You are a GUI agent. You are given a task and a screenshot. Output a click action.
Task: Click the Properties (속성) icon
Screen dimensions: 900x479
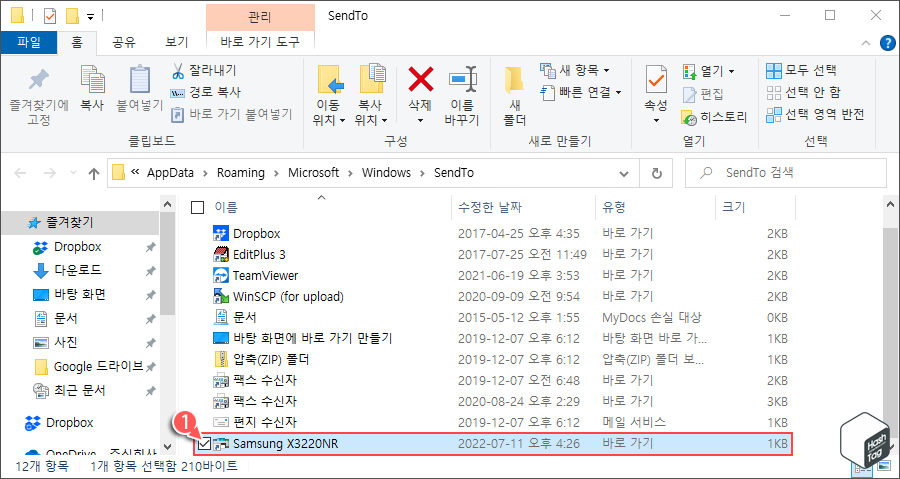point(656,80)
